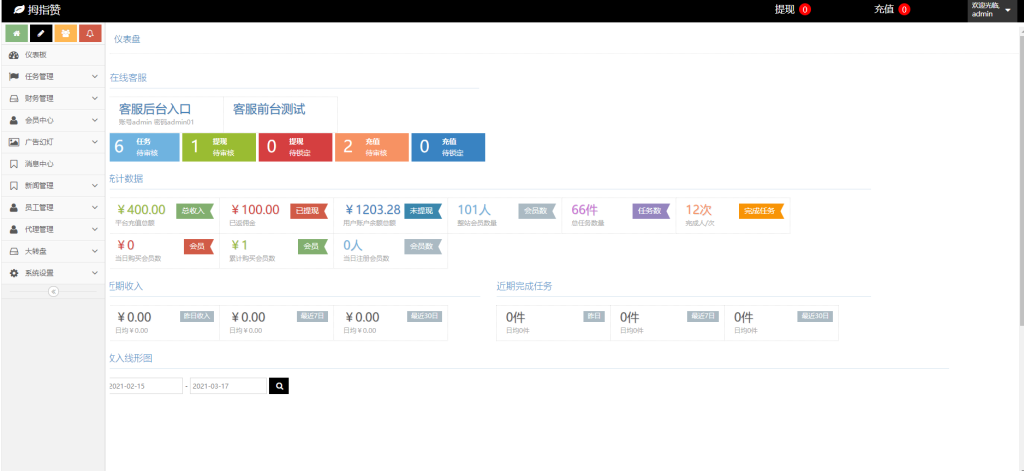Click the green home shortcut icon
The width and height of the screenshot is (1024, 471).
pos(16,33)
